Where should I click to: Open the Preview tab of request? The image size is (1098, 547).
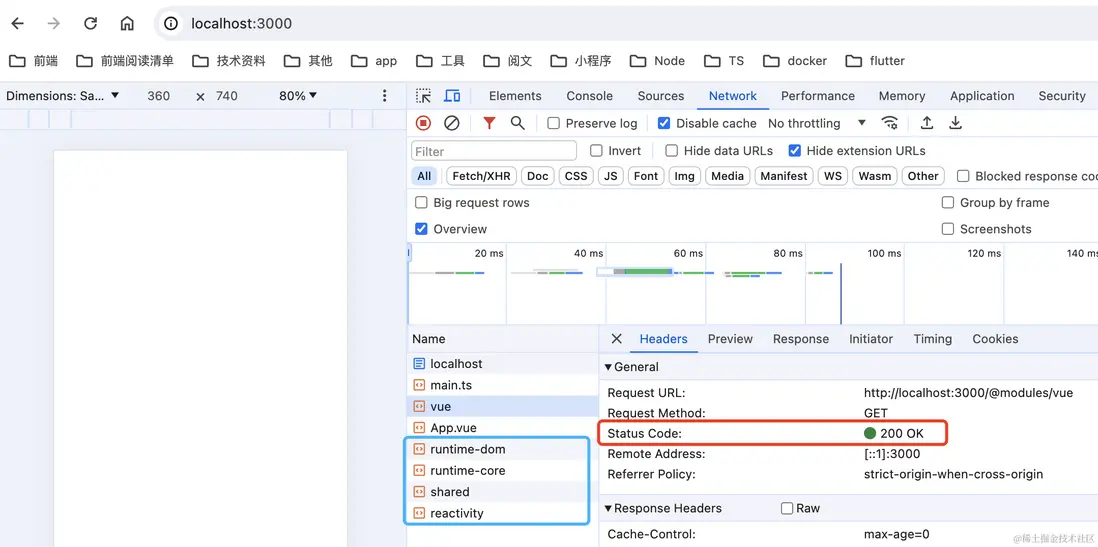point(730,339)
